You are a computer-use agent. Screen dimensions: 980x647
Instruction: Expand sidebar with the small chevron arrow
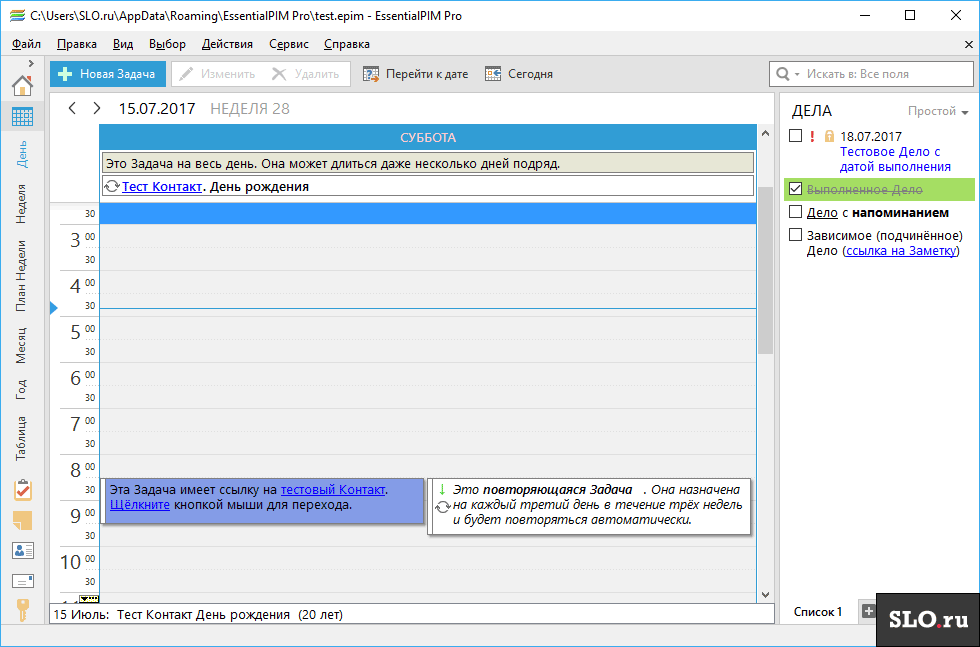31,64
